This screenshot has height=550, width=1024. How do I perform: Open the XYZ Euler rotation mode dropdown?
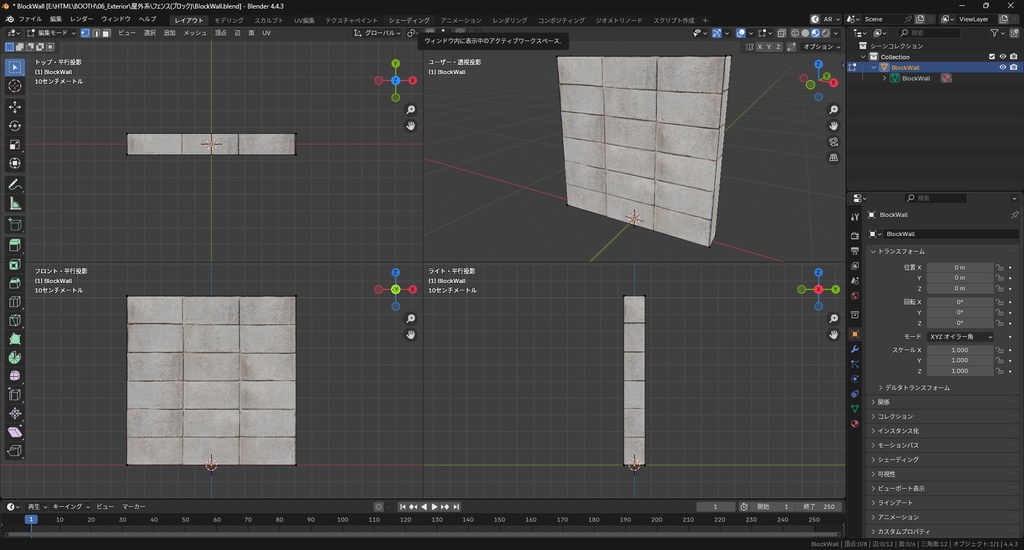(x=961, y=337)
